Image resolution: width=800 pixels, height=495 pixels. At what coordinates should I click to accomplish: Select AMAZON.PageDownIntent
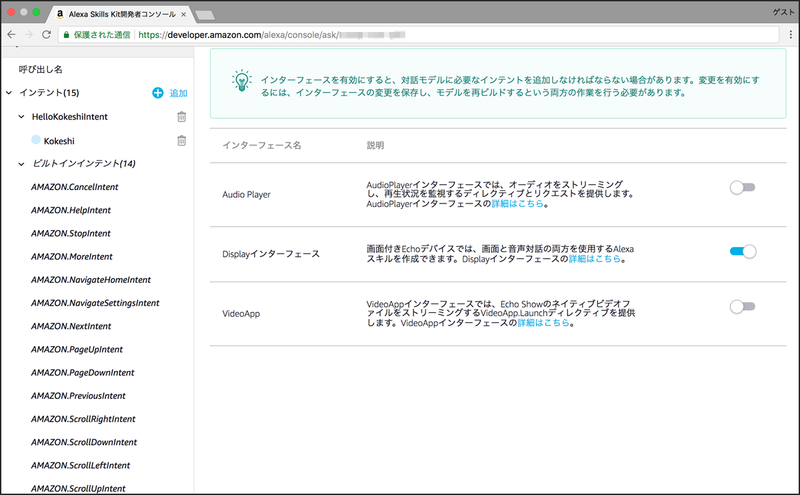point(83,373)
